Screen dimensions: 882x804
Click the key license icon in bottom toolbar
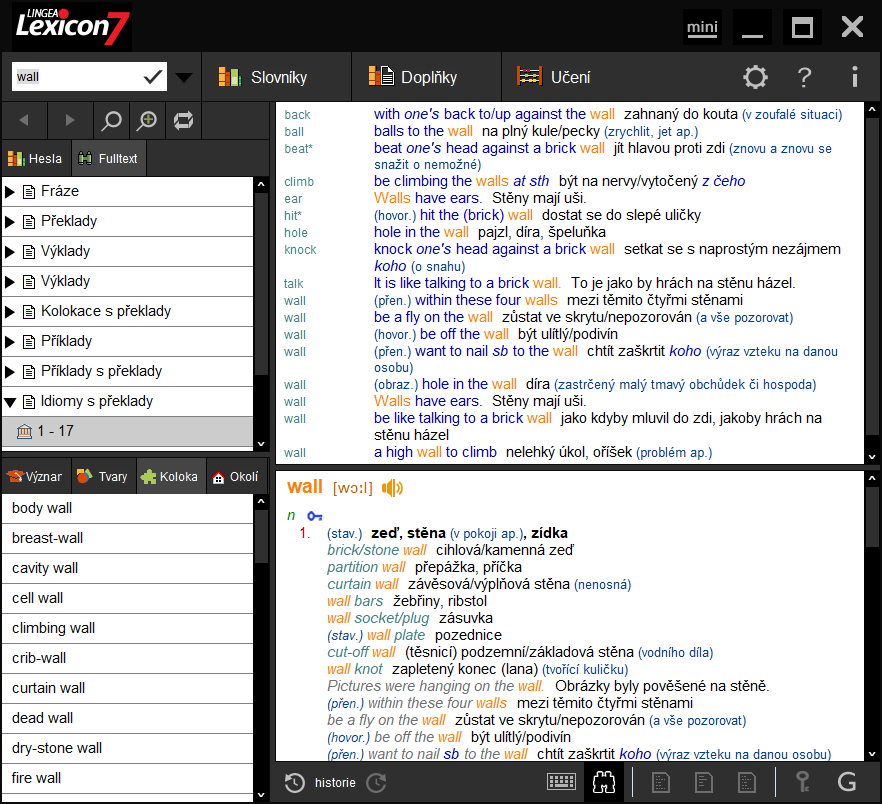click(x=801, y=782)
